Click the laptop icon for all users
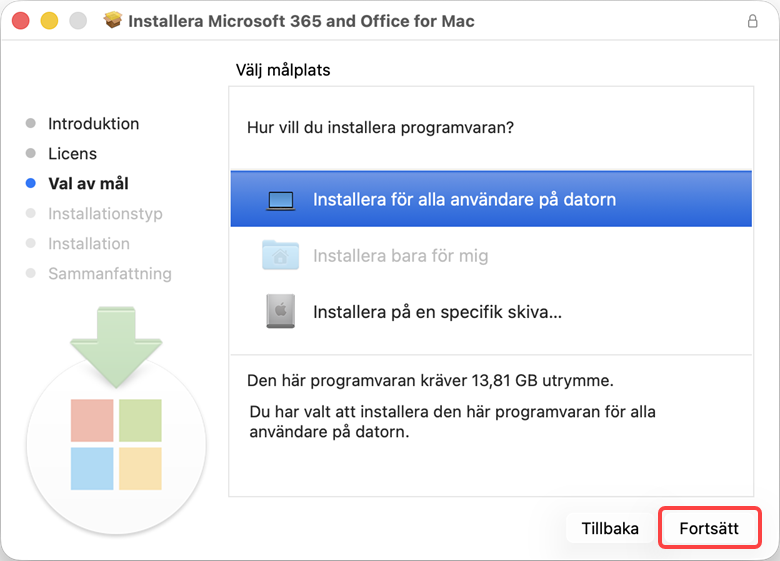 click(x=280, y=200)
